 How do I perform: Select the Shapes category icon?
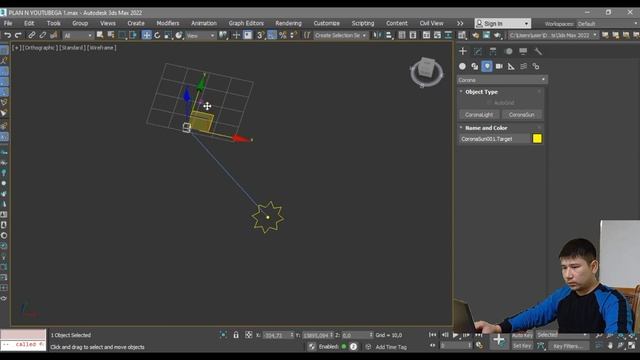click(474, 66)
